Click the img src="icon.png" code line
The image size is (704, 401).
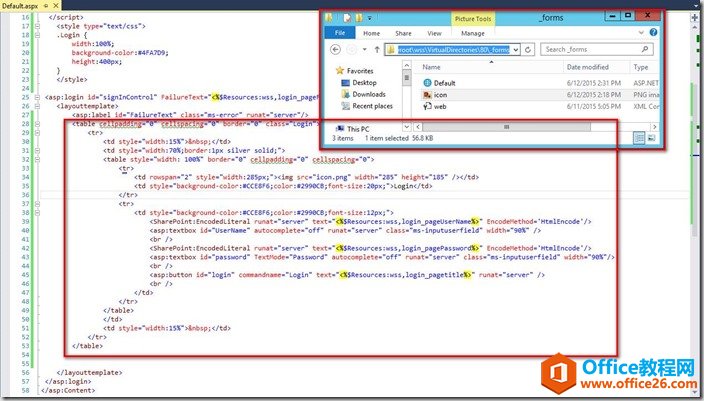tap(306, 177)
